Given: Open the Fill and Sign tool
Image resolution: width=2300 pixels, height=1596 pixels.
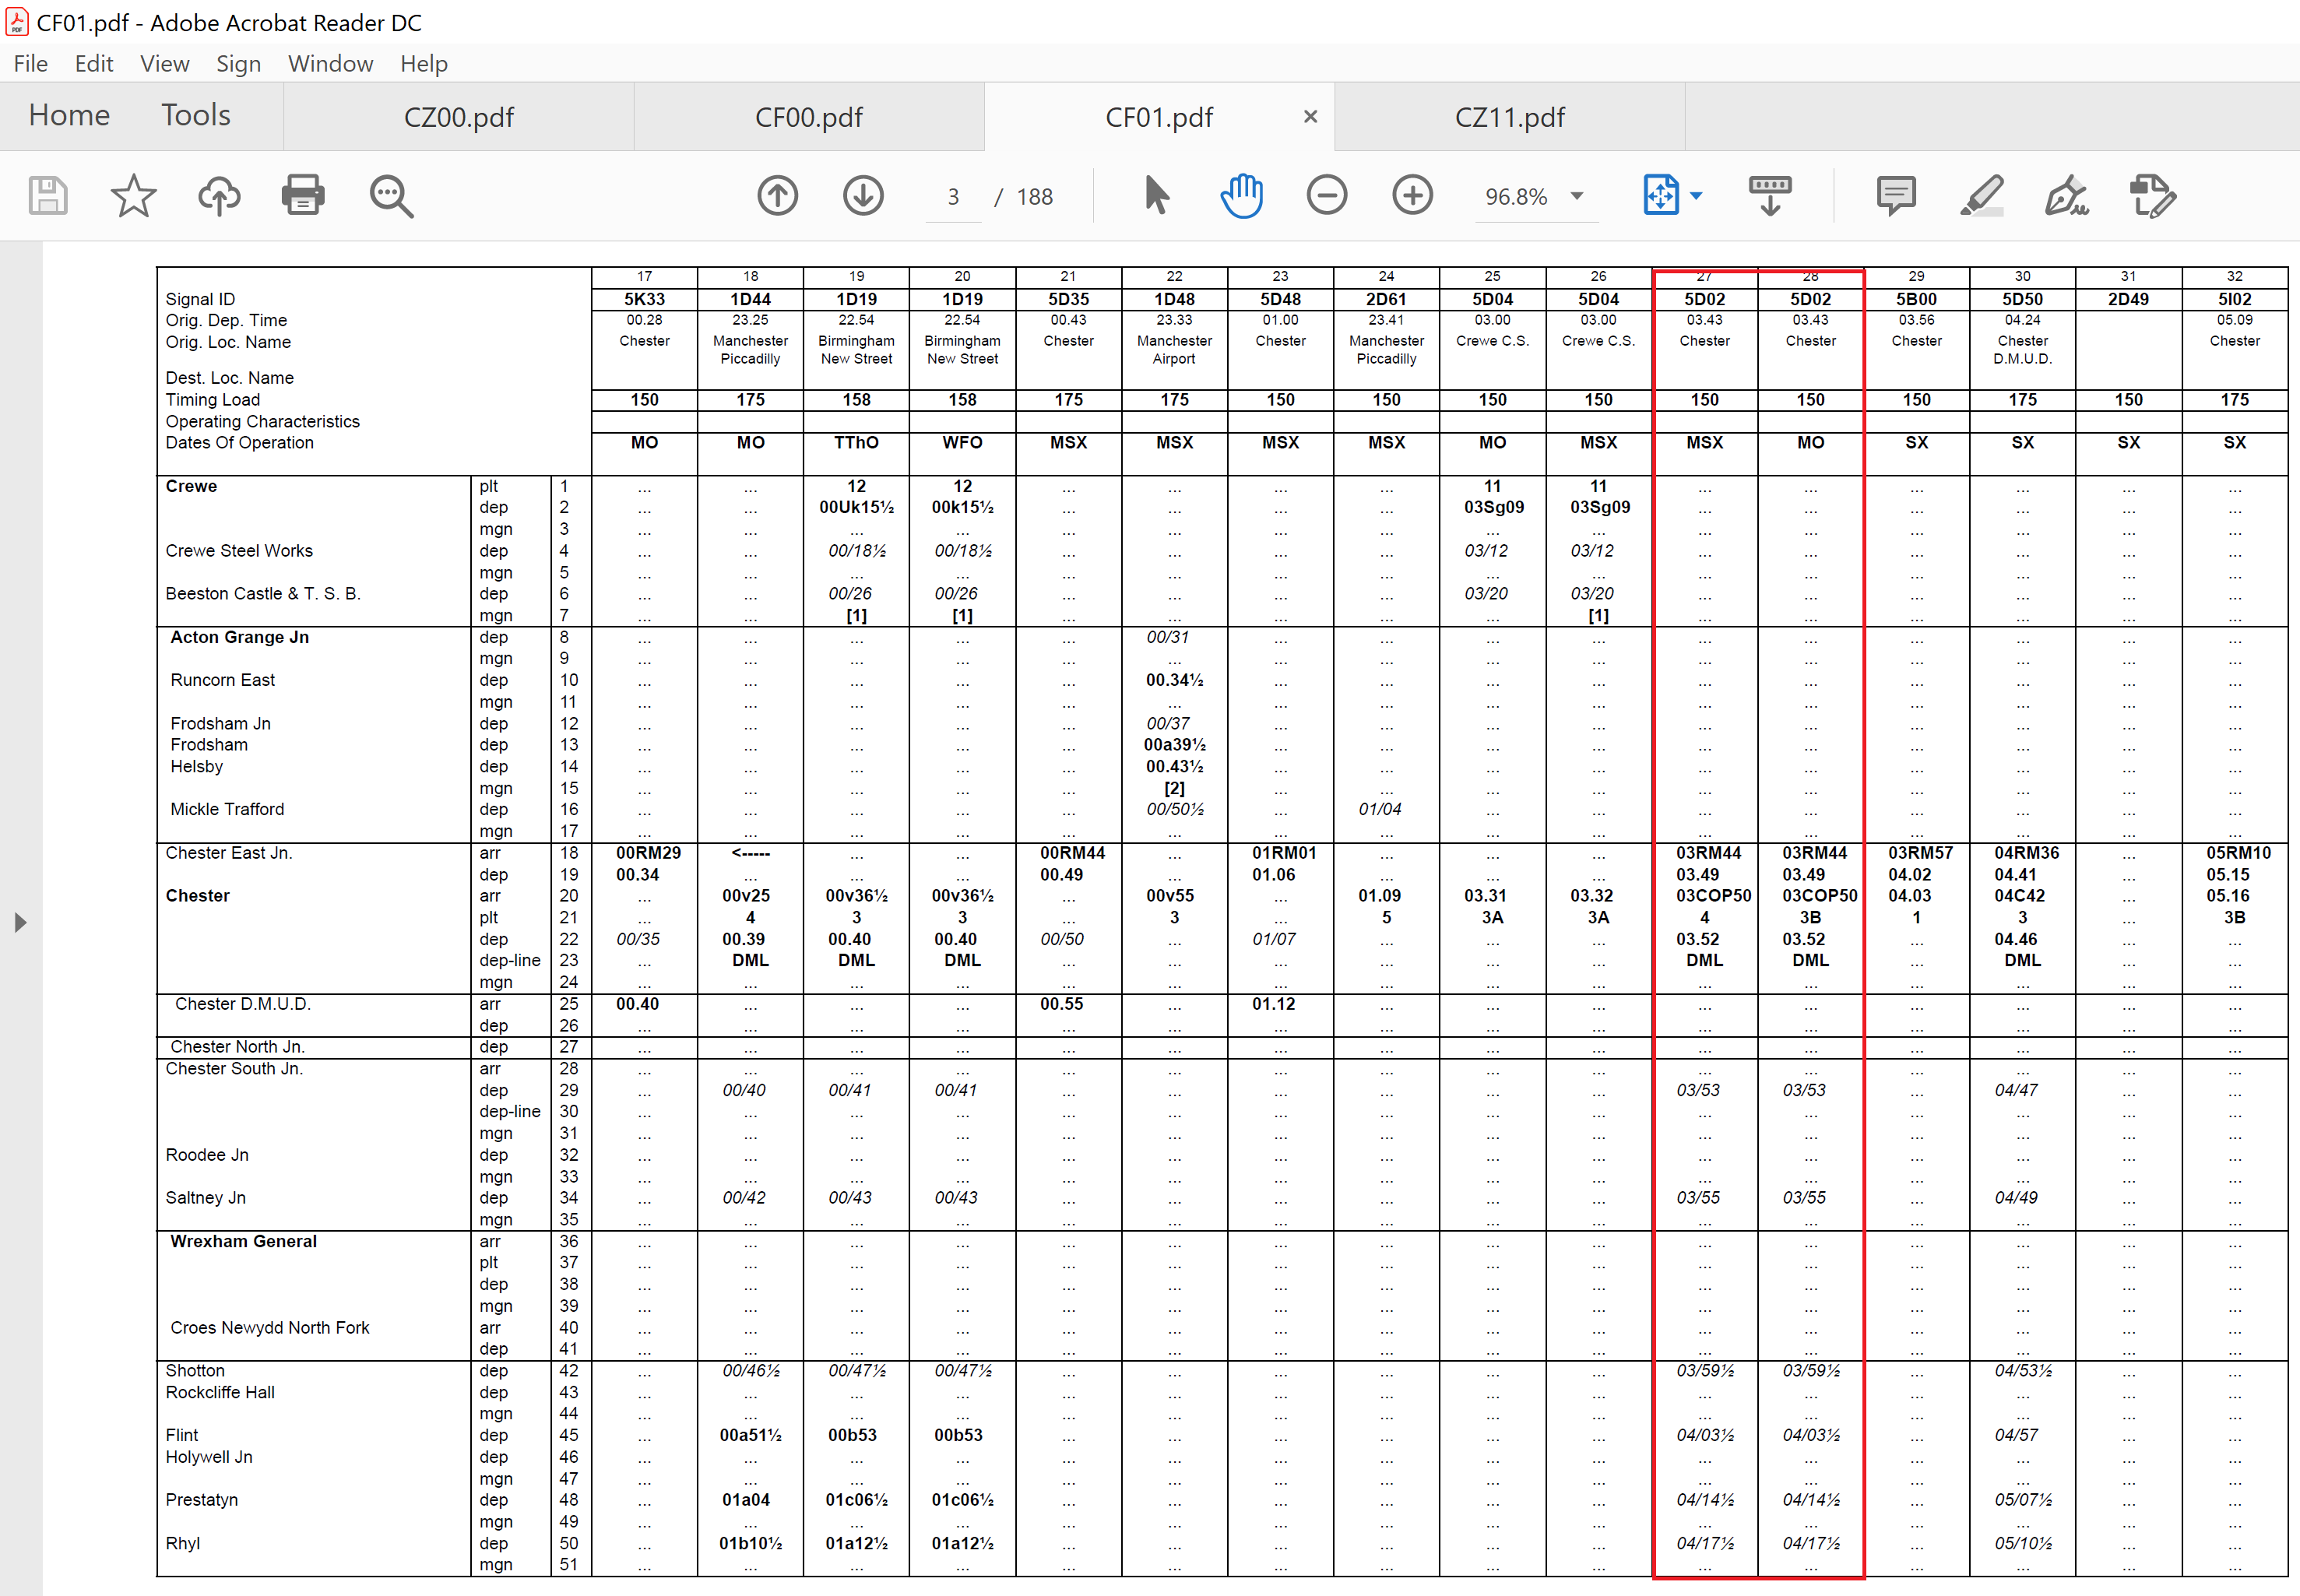Looking at the screenshot, I should coord(2067,196).
